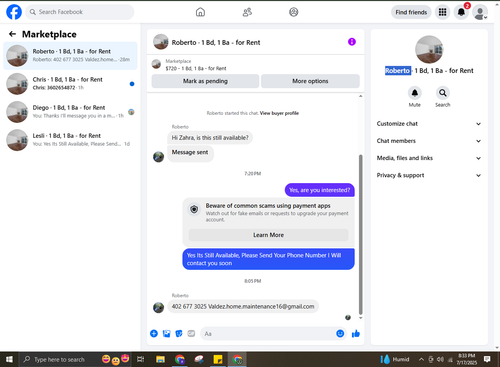
Task: Click the 'Yes, are you interested?' message
Action: coord(319,190)
